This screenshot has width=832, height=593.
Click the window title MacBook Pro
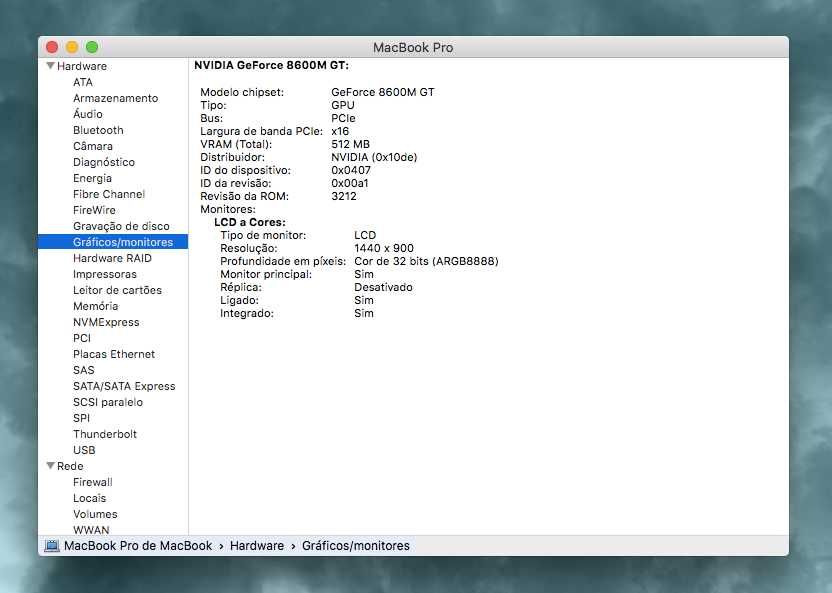(x=413, y=47)
